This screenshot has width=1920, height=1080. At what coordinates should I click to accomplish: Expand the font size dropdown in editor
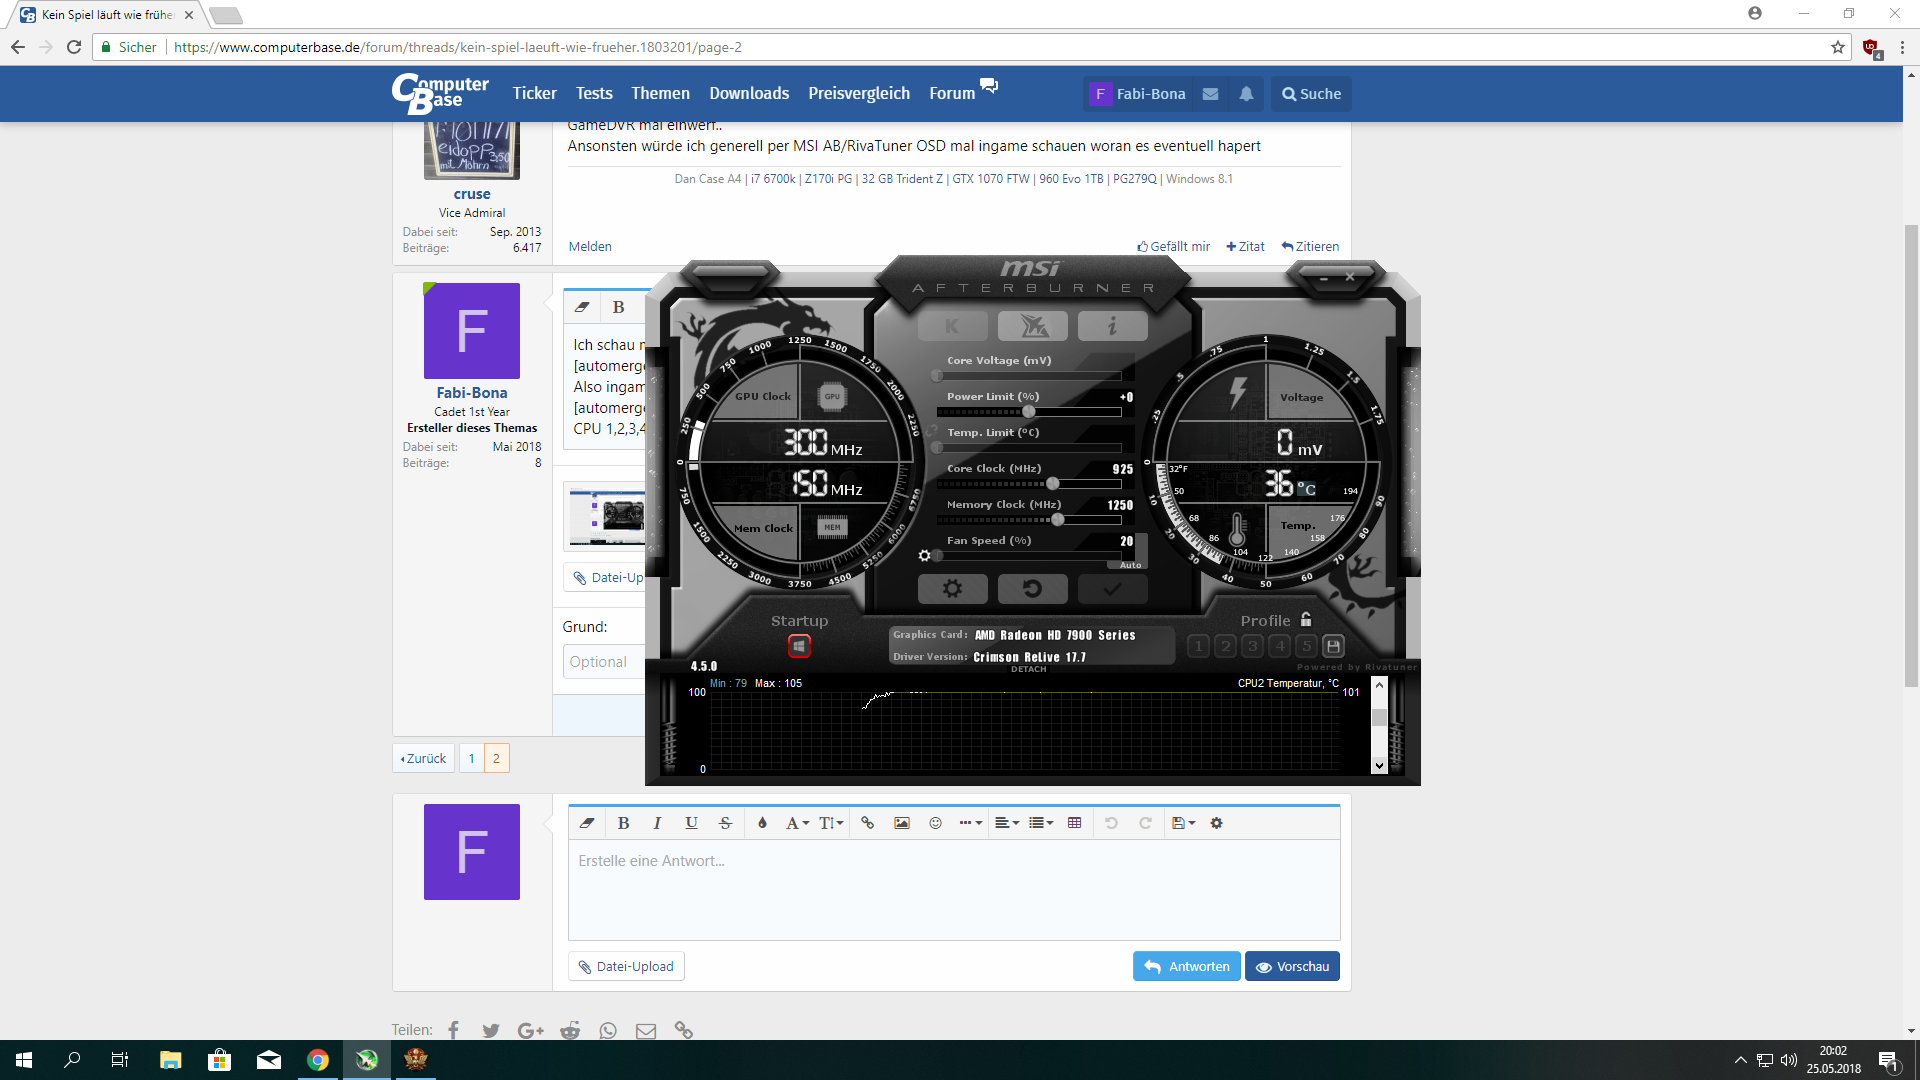point(831,823)
